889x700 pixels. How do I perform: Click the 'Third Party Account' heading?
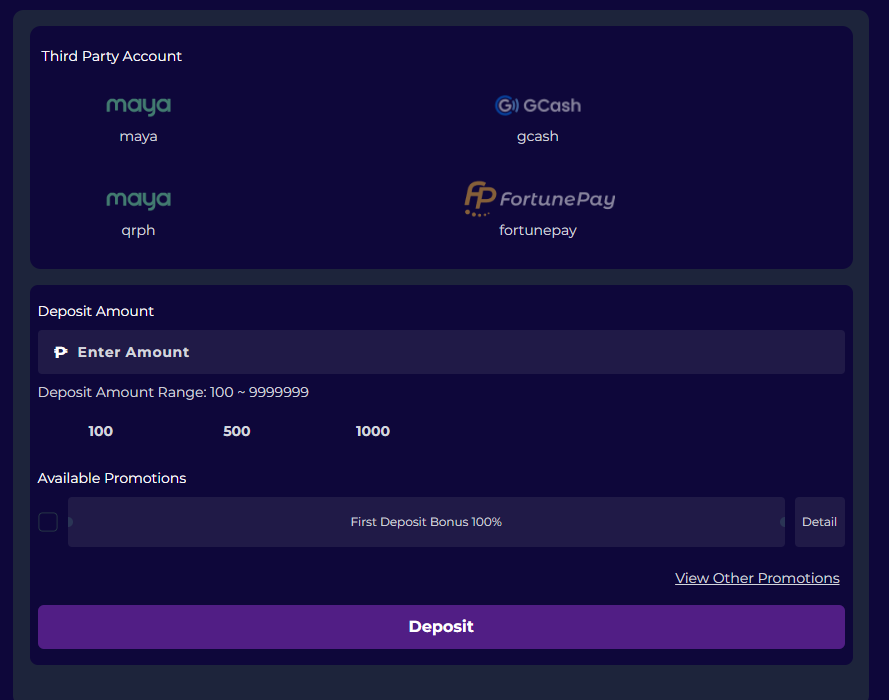pyautogui.click(x=112, y=56)
